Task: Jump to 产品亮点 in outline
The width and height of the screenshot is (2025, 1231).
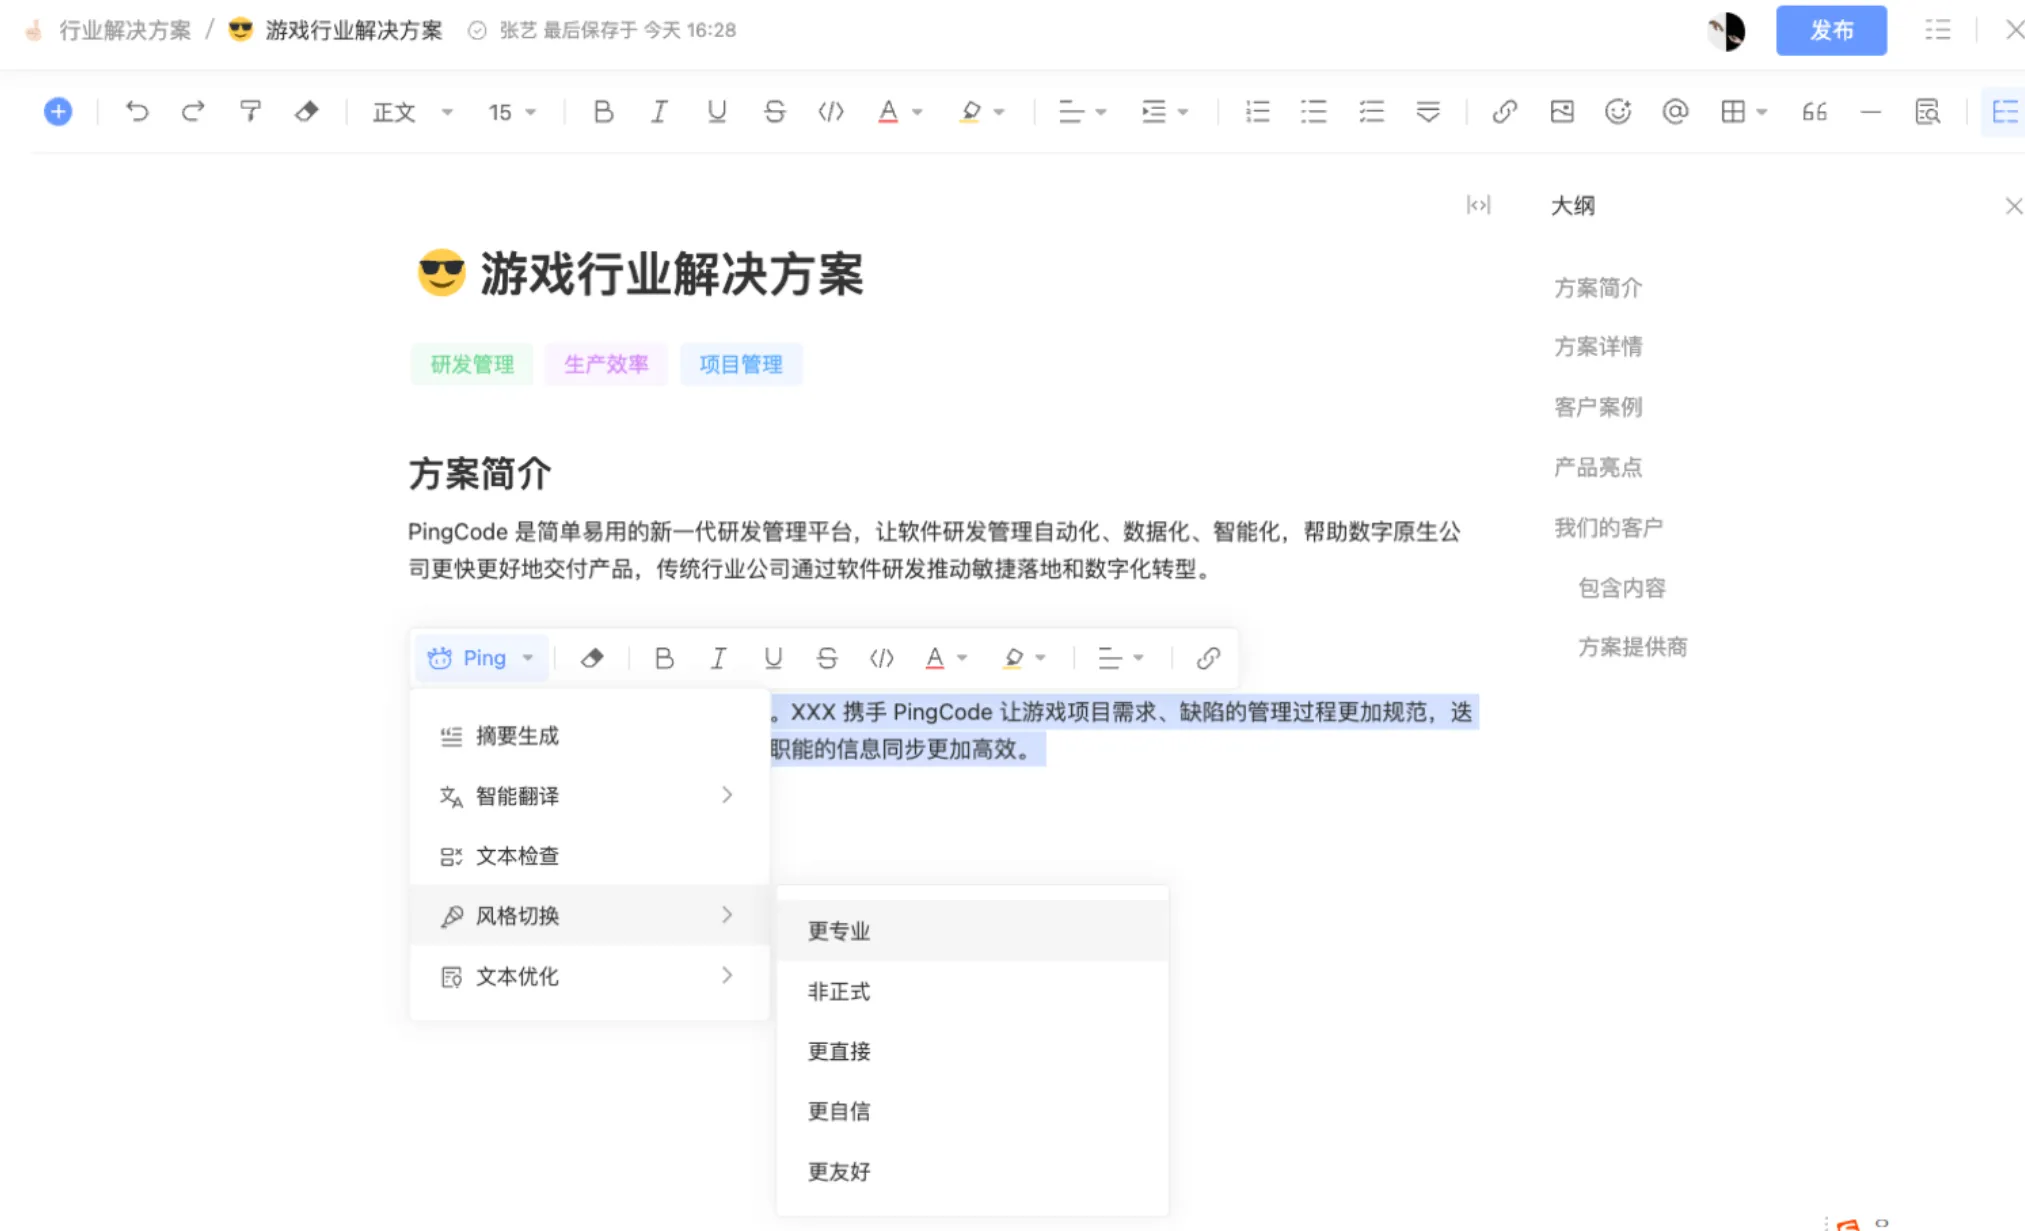Action: coord(1598,467)
